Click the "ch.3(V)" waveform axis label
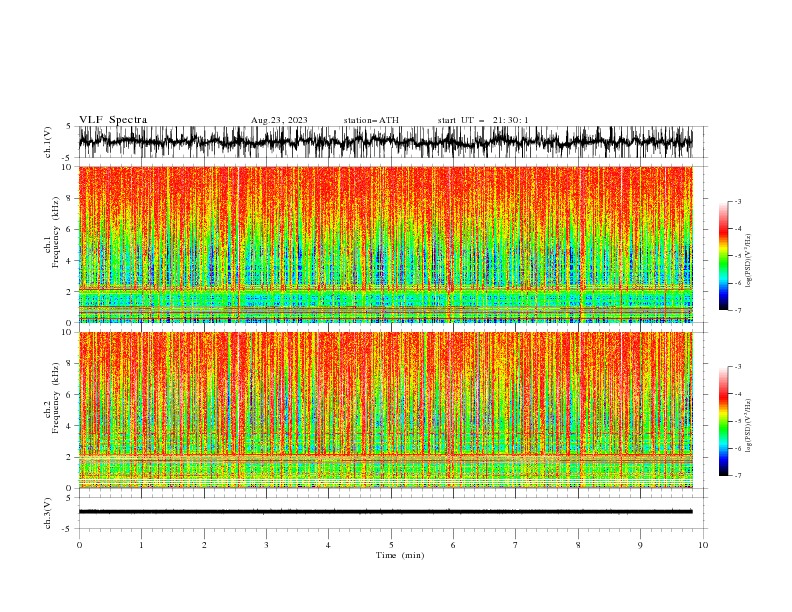The height and width of the screenshot is (612, 792). coord(48,513)
